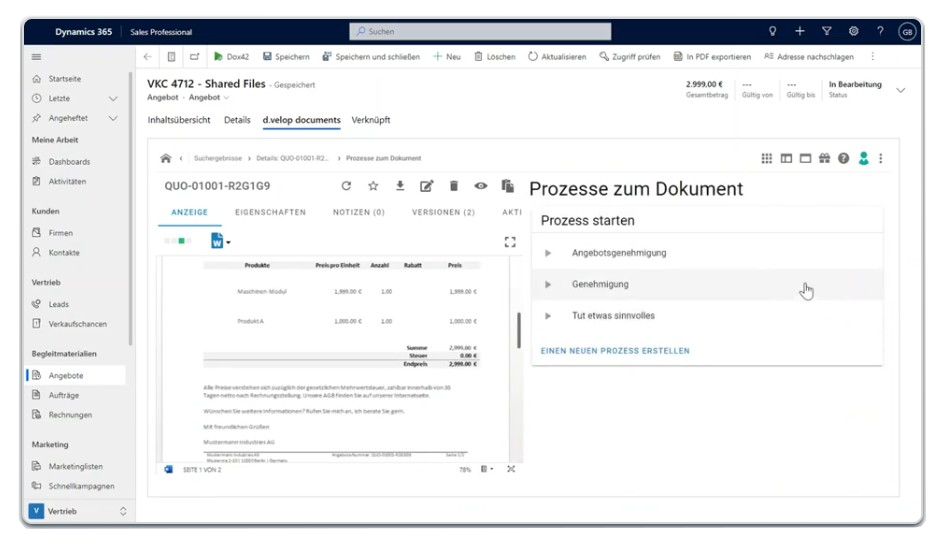Expand the record header chevron
The height and width of the screenshot is (546, 935).
point(901,90)
